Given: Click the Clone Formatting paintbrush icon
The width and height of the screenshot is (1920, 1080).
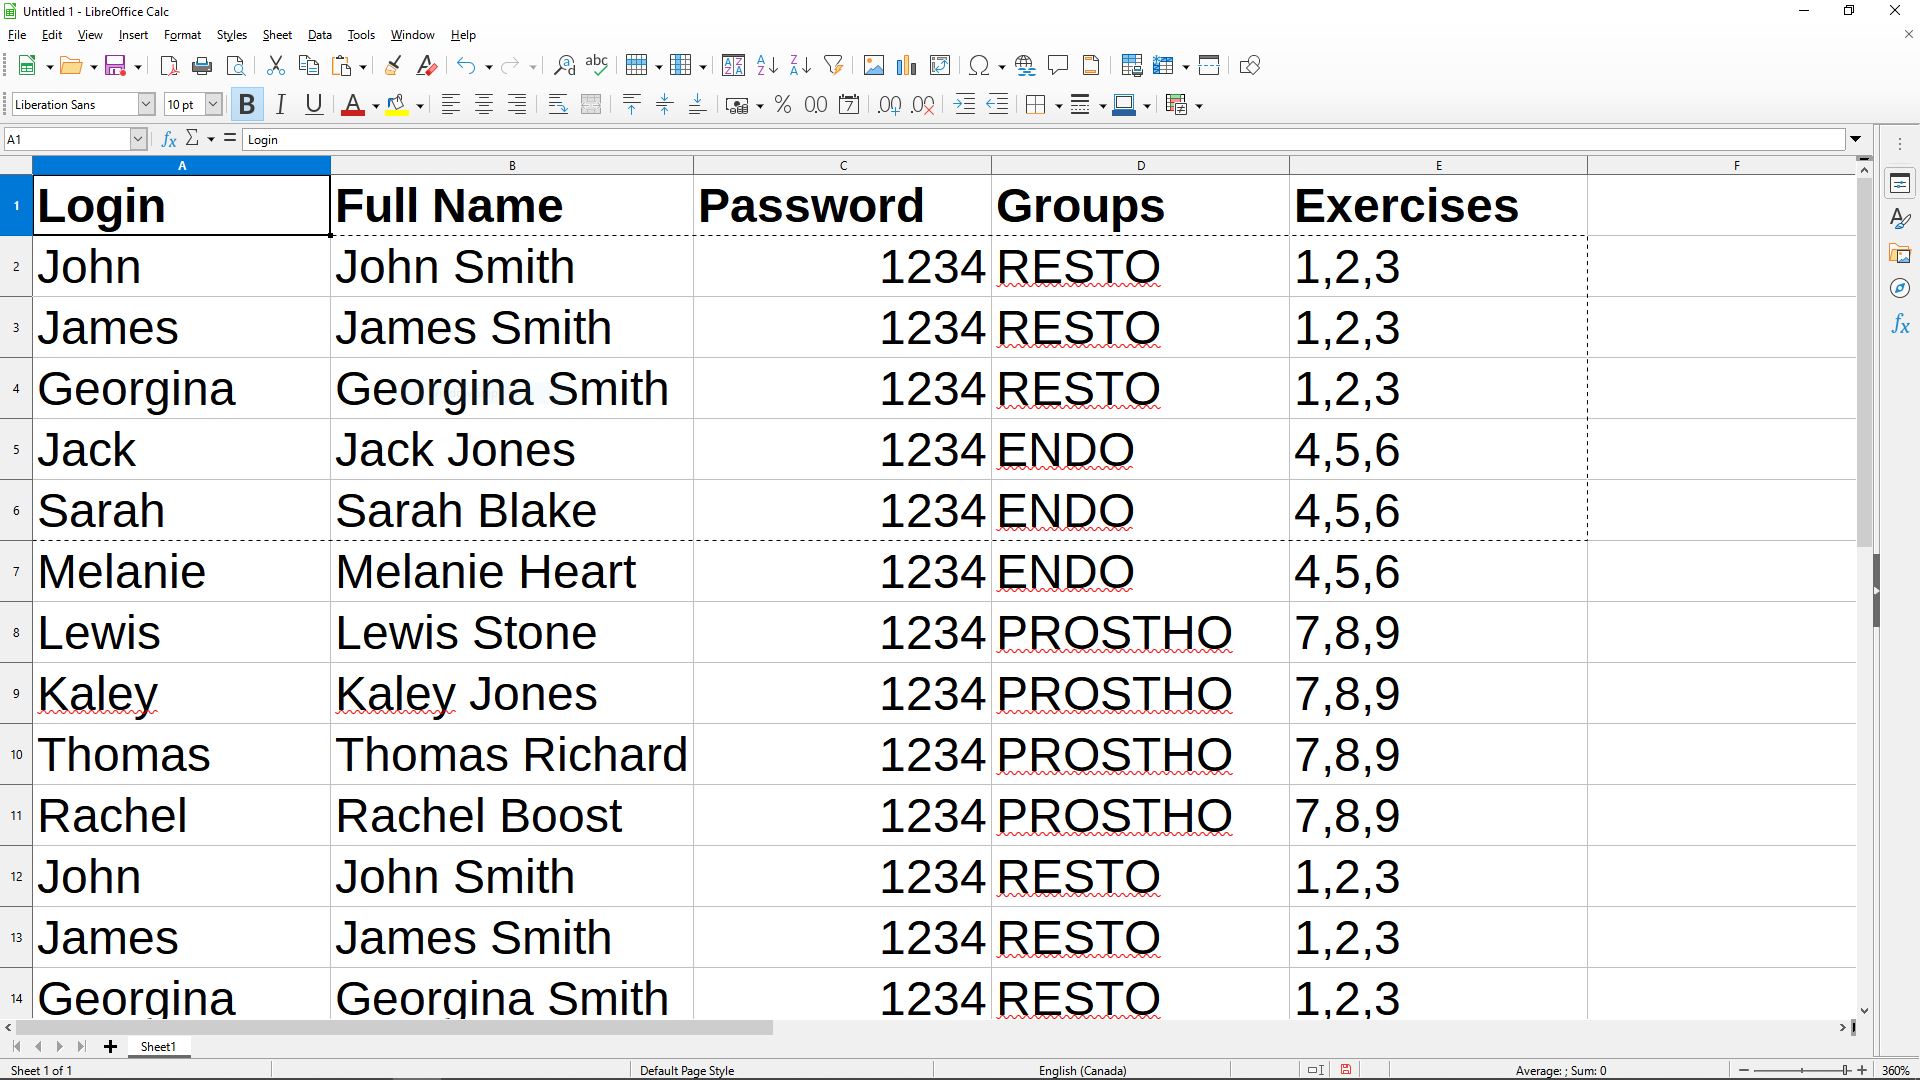Looking at the screenshot, I should click(x=393, y=66).
